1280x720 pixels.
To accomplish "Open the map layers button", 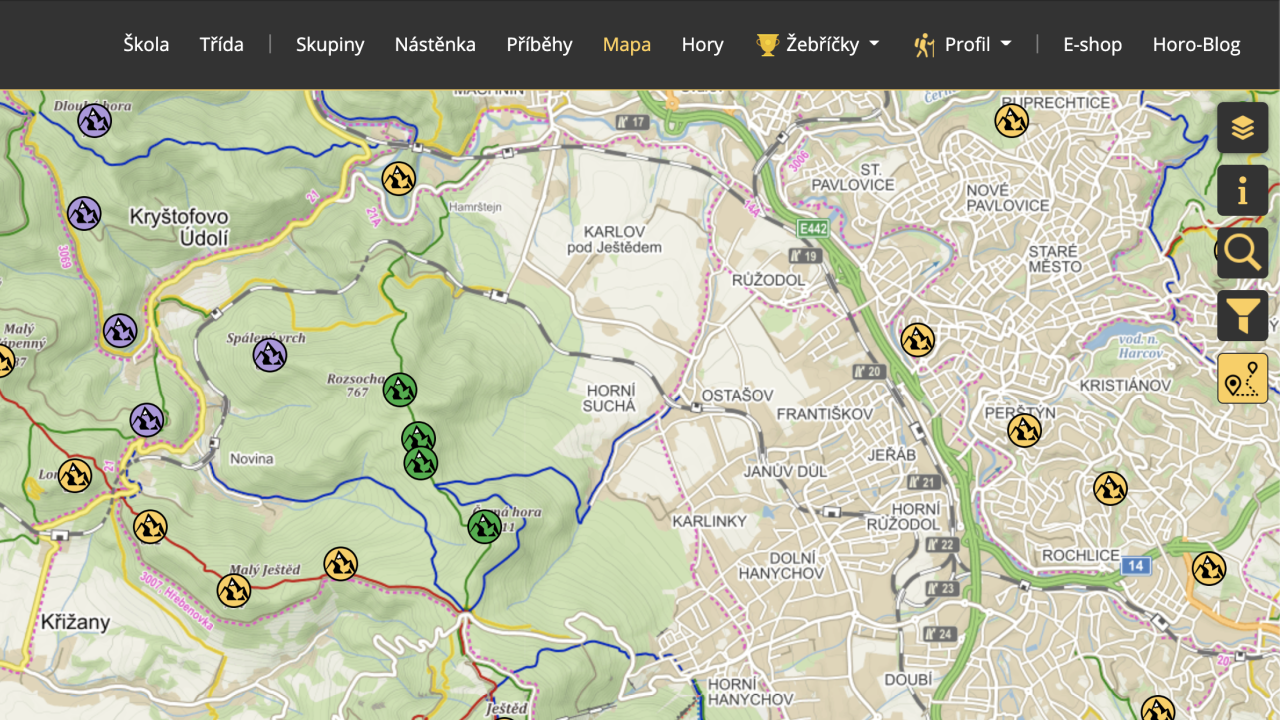I will pyautogui.click(x=1243, y=128).
